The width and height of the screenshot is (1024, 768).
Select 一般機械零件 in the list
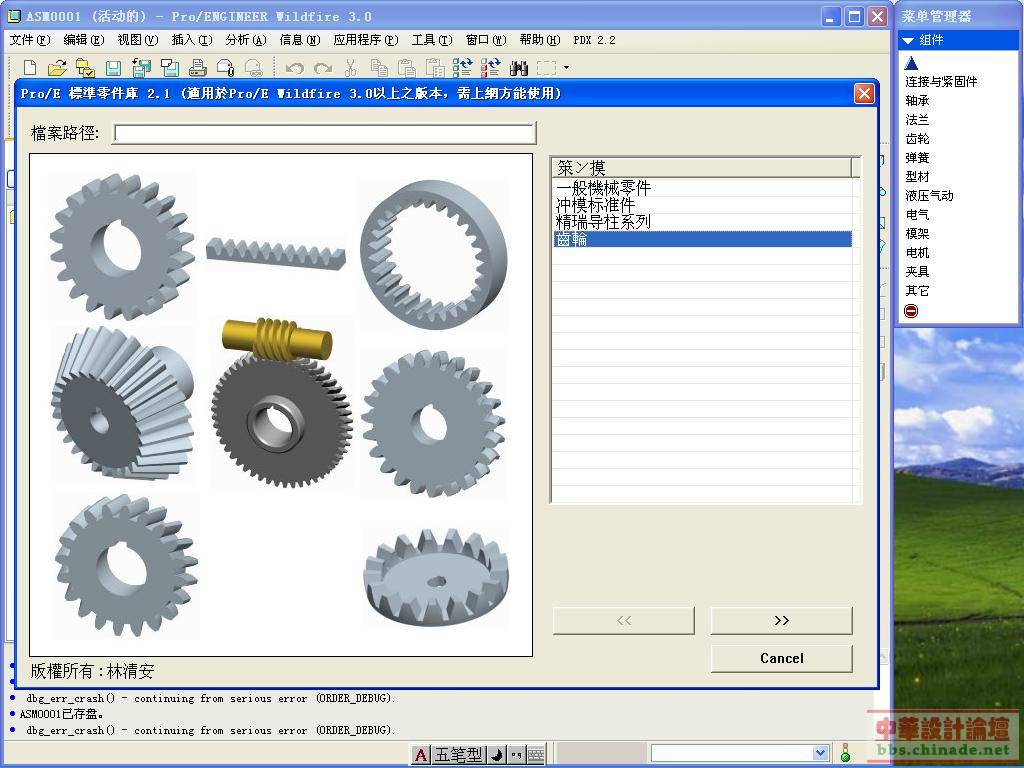pyautogui.click(x=702, y=188)
